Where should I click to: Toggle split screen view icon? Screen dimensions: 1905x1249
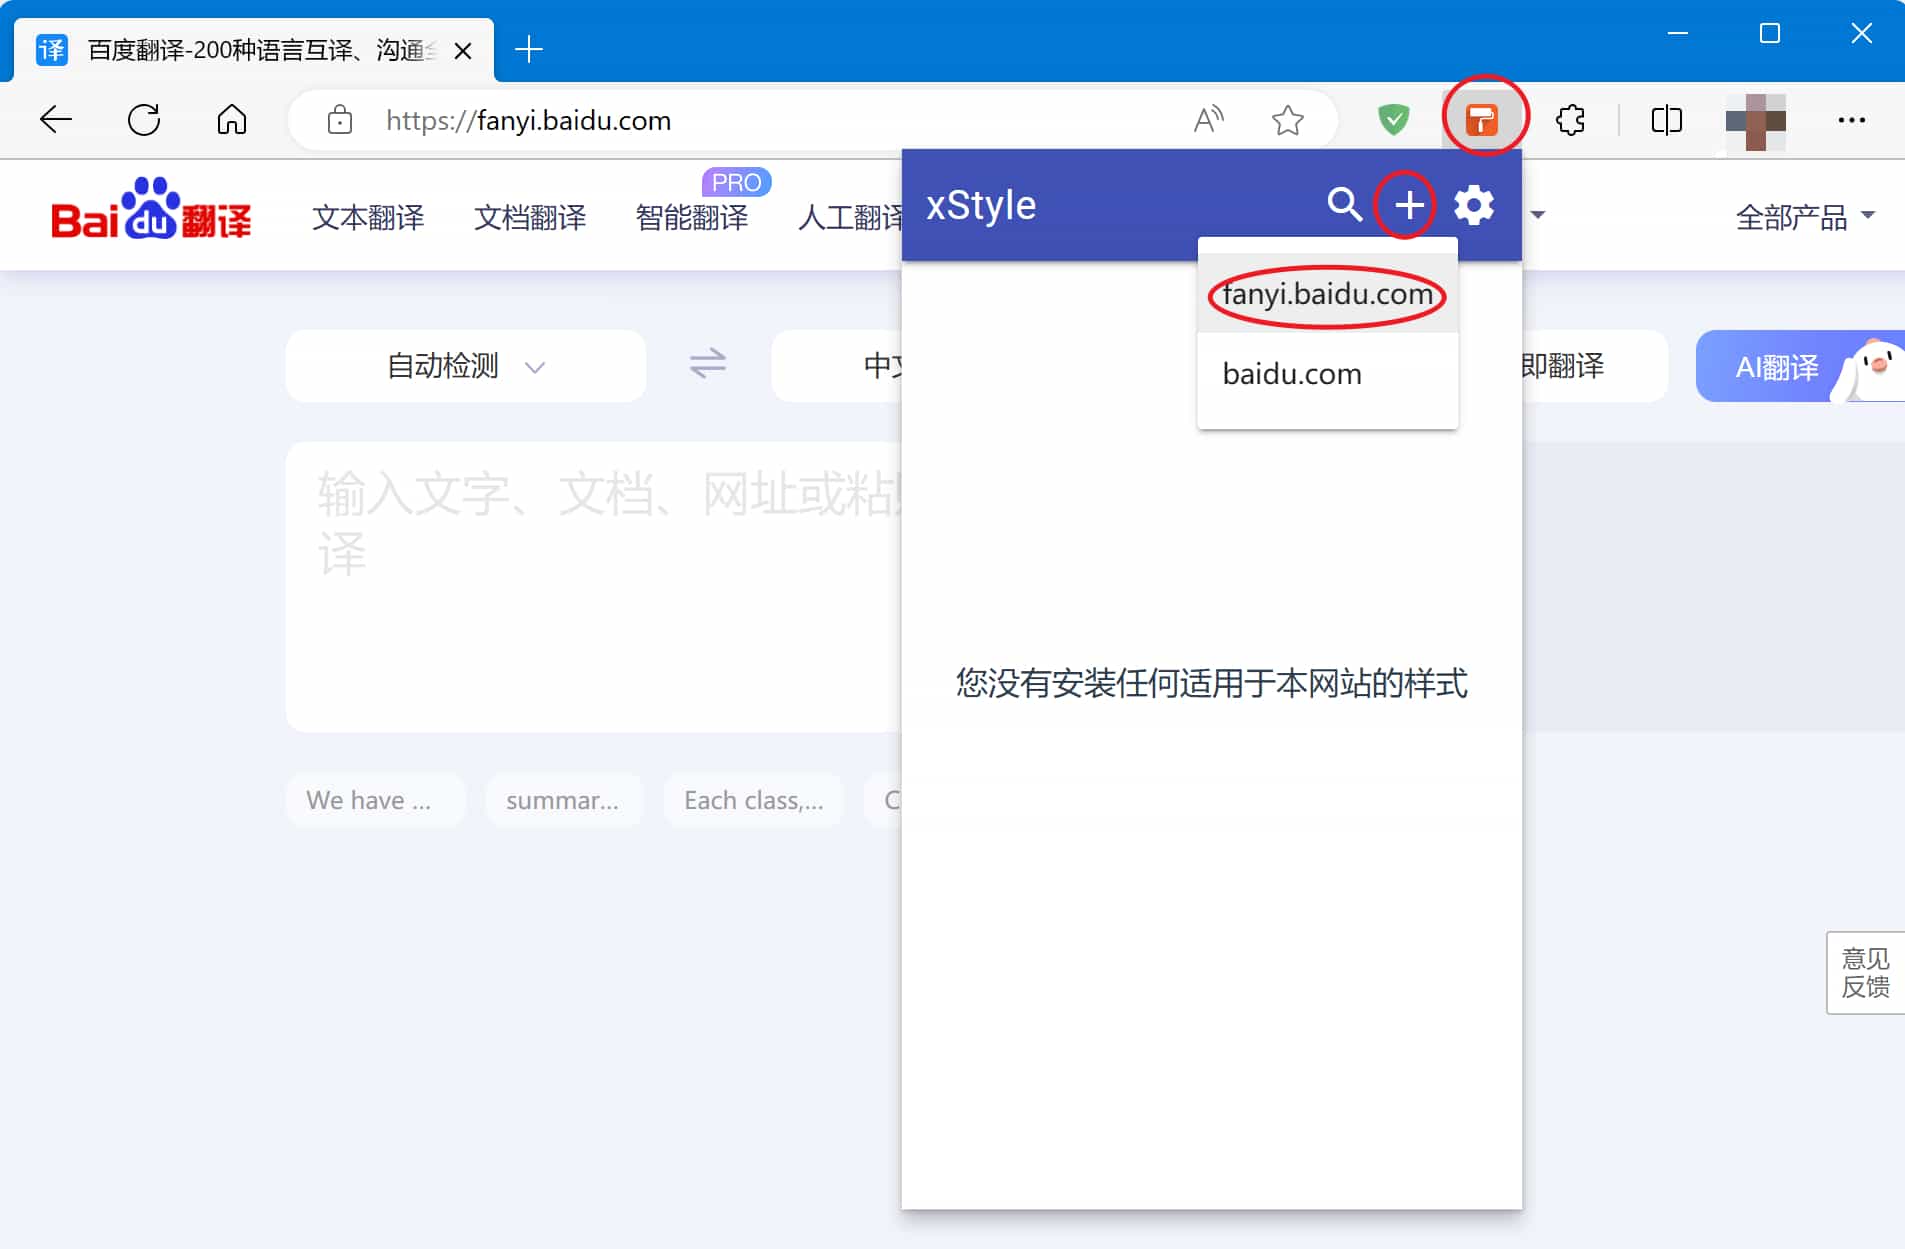[x=1666, y=120]
